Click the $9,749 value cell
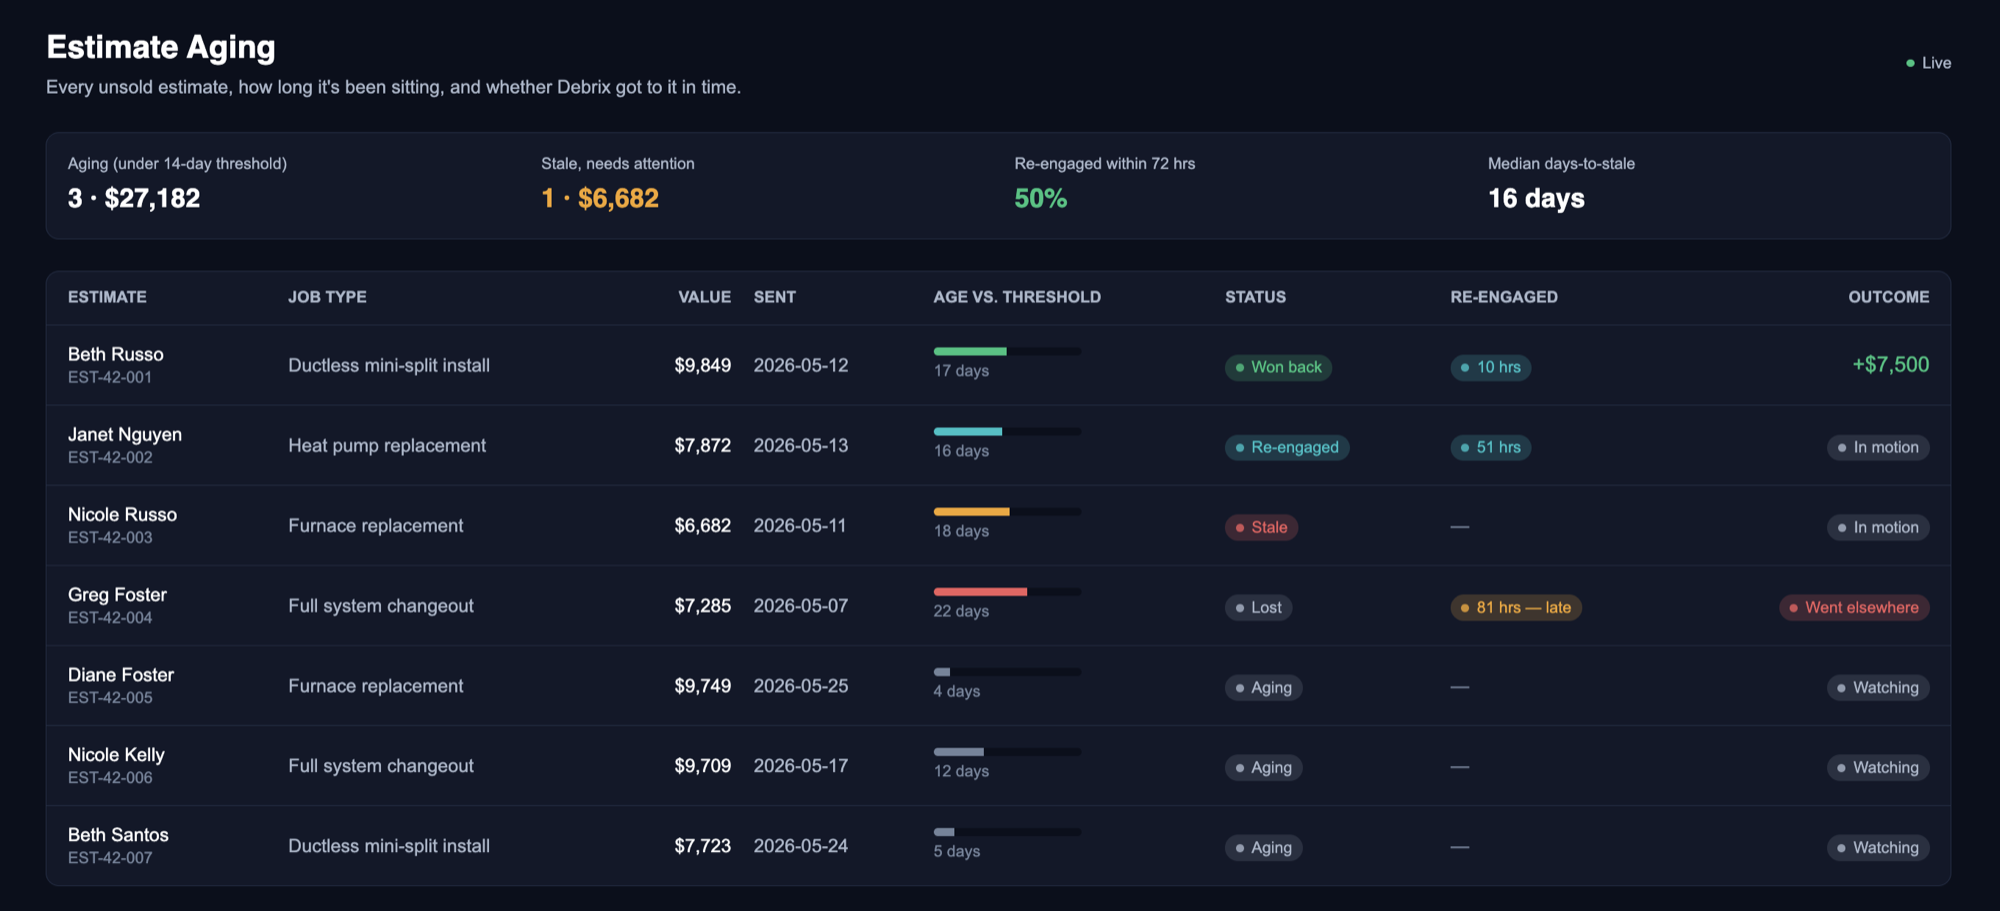Screen dimensions: 2000x911 pos(702,686)
